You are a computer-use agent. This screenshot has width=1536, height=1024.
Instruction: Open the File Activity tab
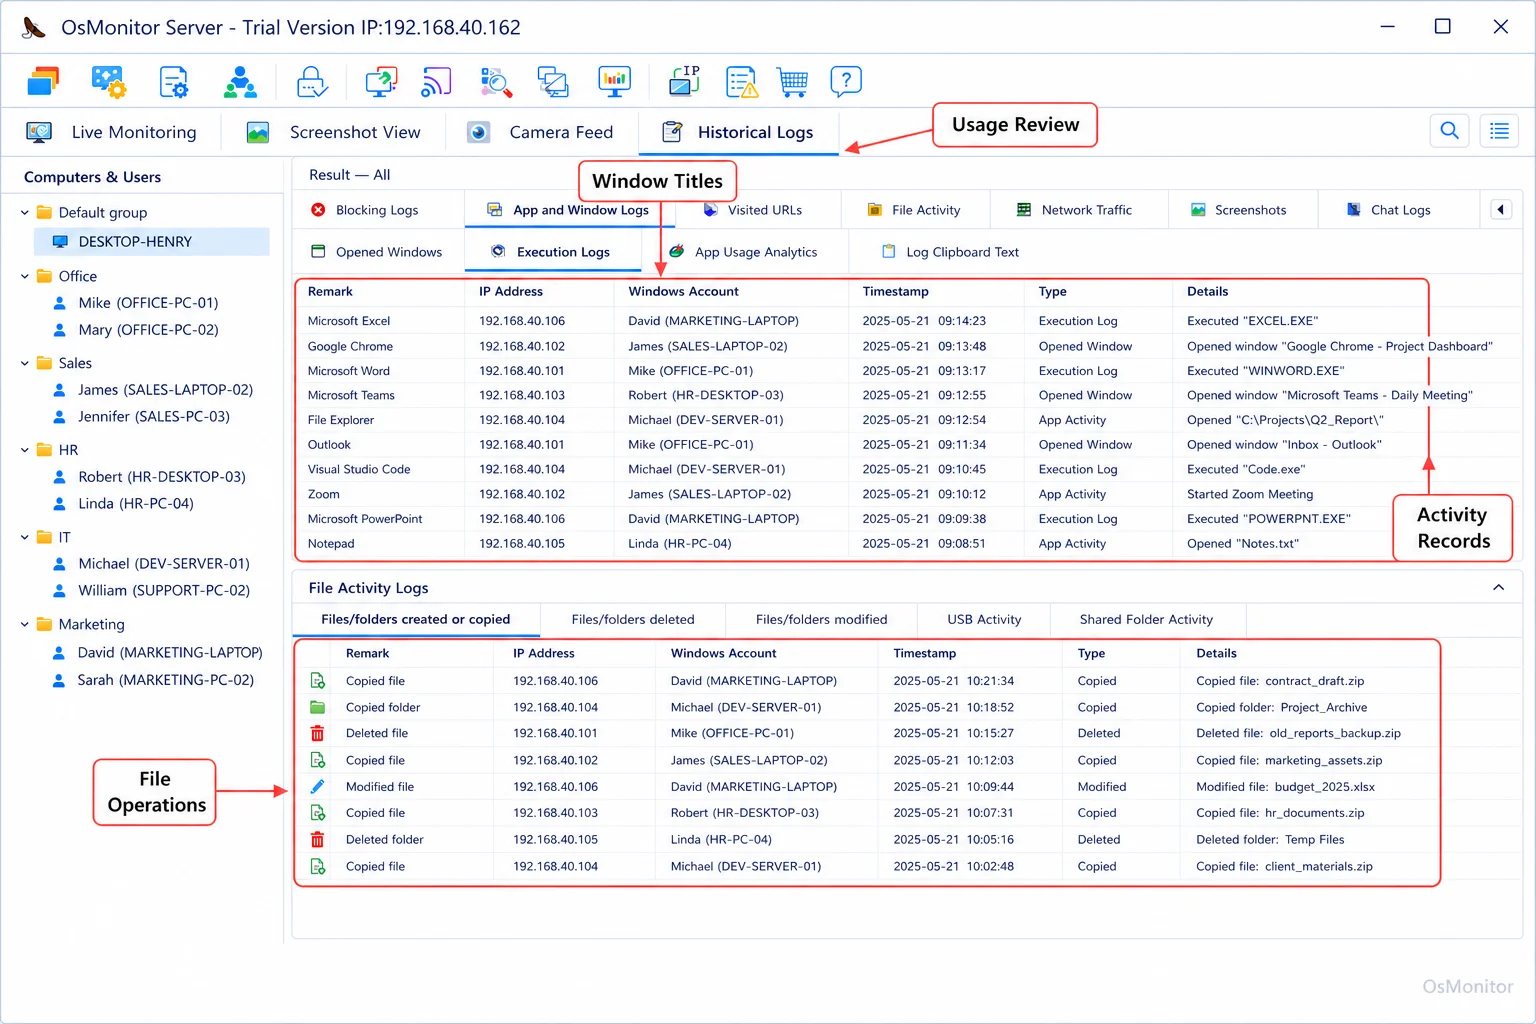(x=914, y=210)
